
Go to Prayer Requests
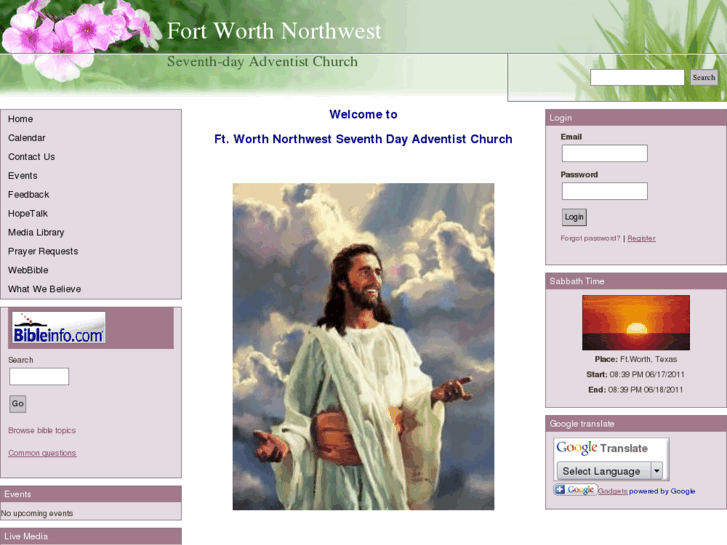(x=43, y=251)
